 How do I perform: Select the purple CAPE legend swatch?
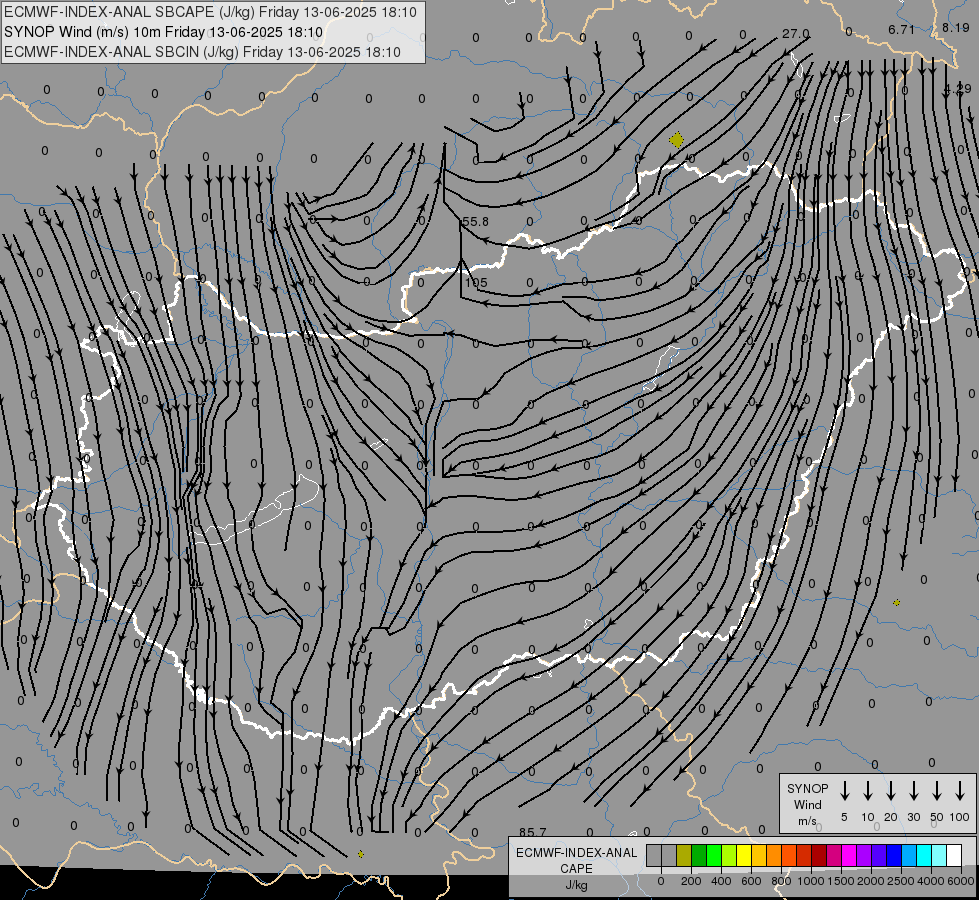tap(863, 855)
